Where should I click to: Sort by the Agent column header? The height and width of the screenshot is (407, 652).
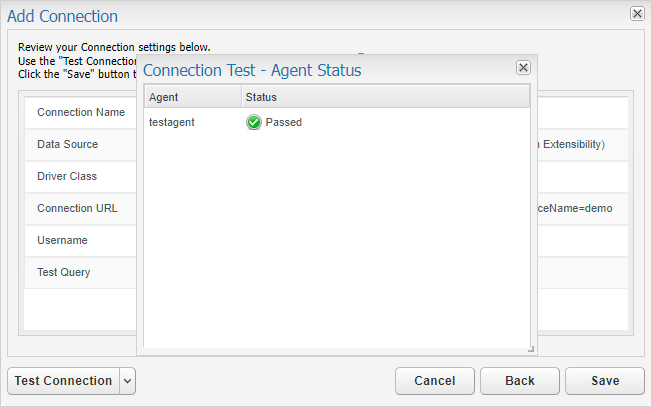coord(193,97)
